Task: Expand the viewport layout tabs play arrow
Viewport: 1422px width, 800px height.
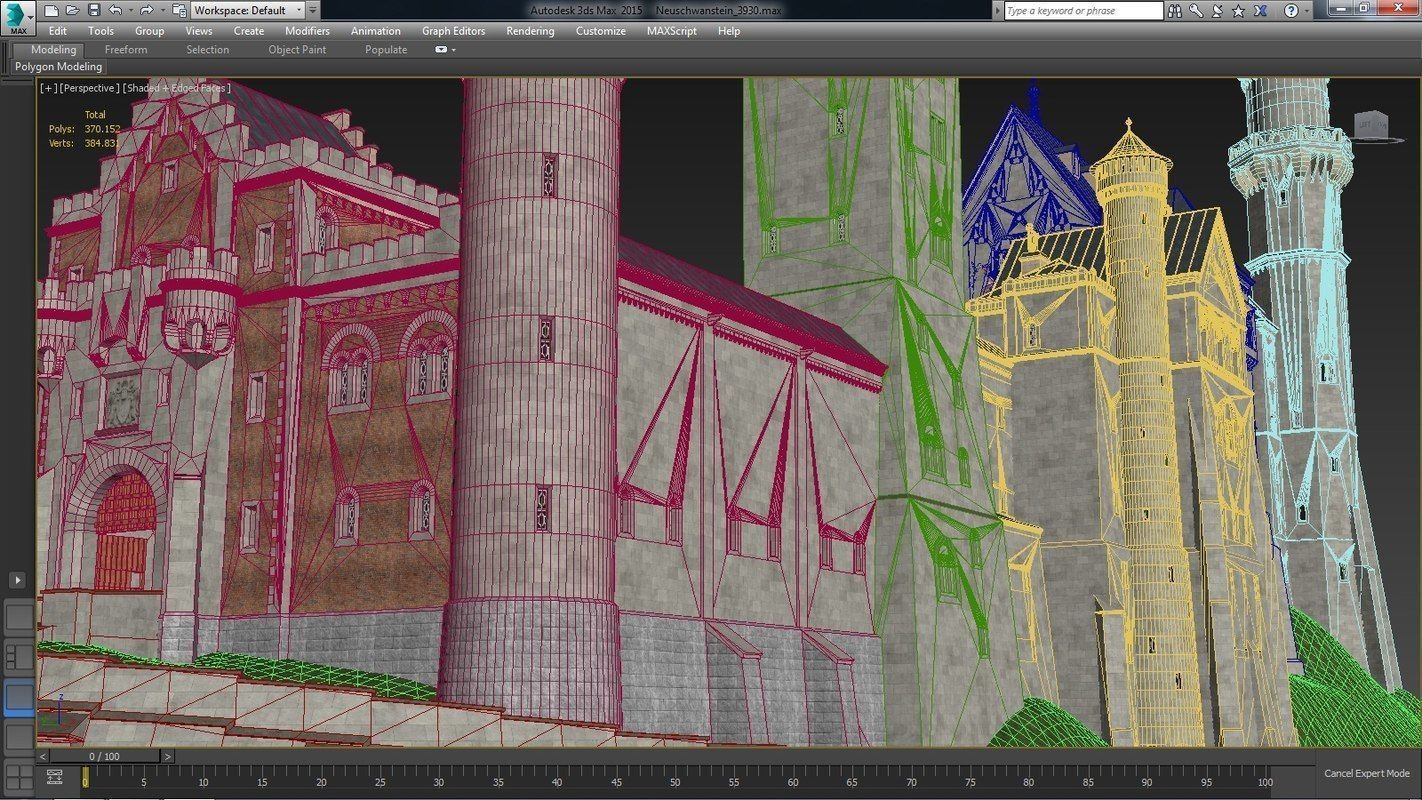Action: [17, 580]
